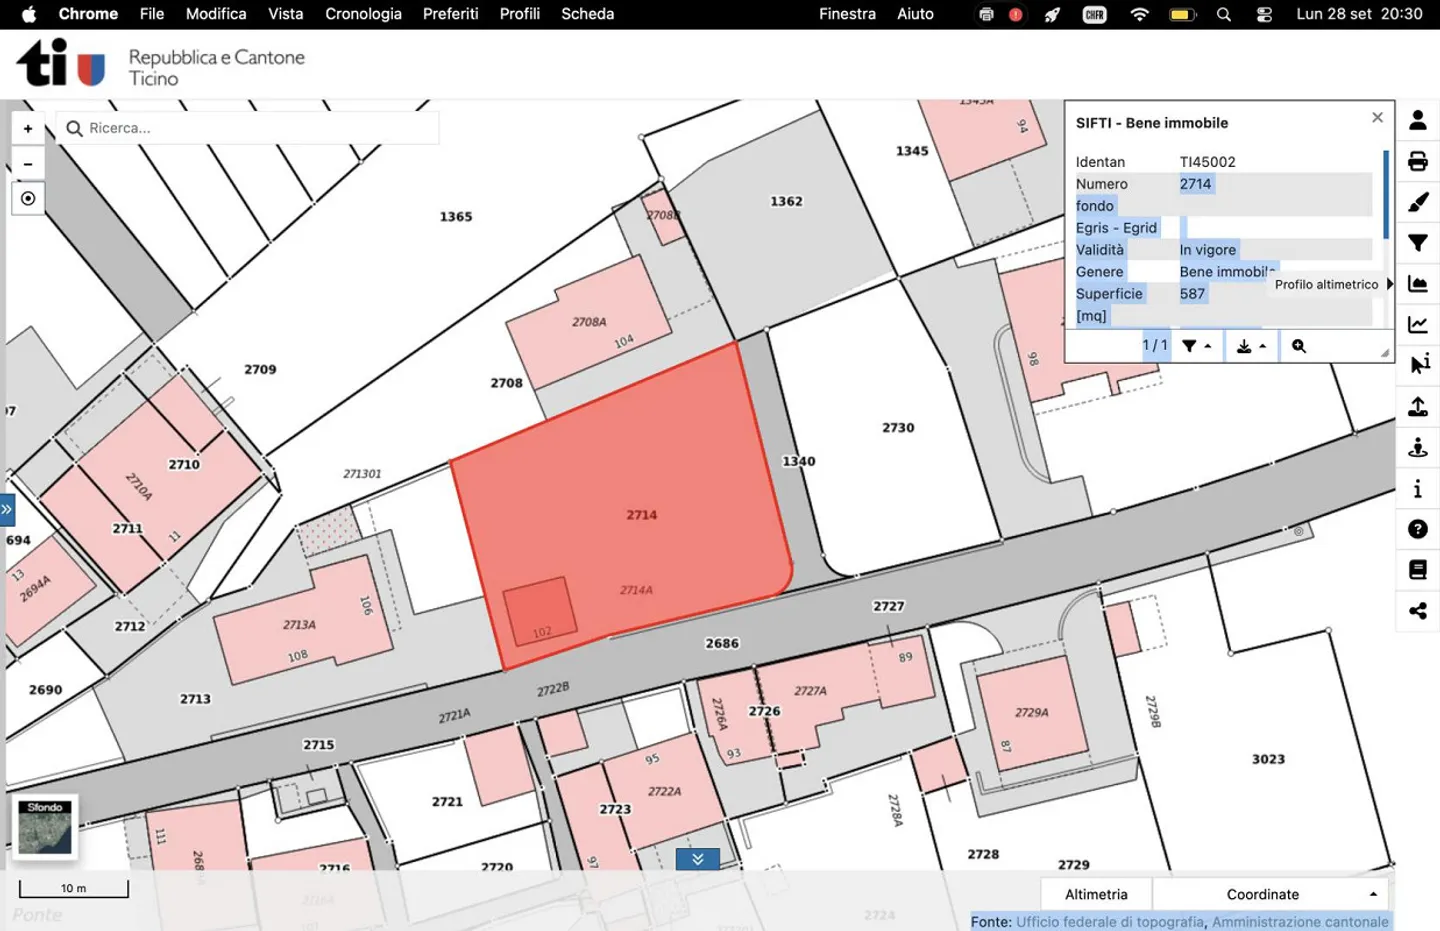Open the upload/import layer tool
Image resolution: width=1440 pixels, height=931 pixels.
(x=1417, y=406)
